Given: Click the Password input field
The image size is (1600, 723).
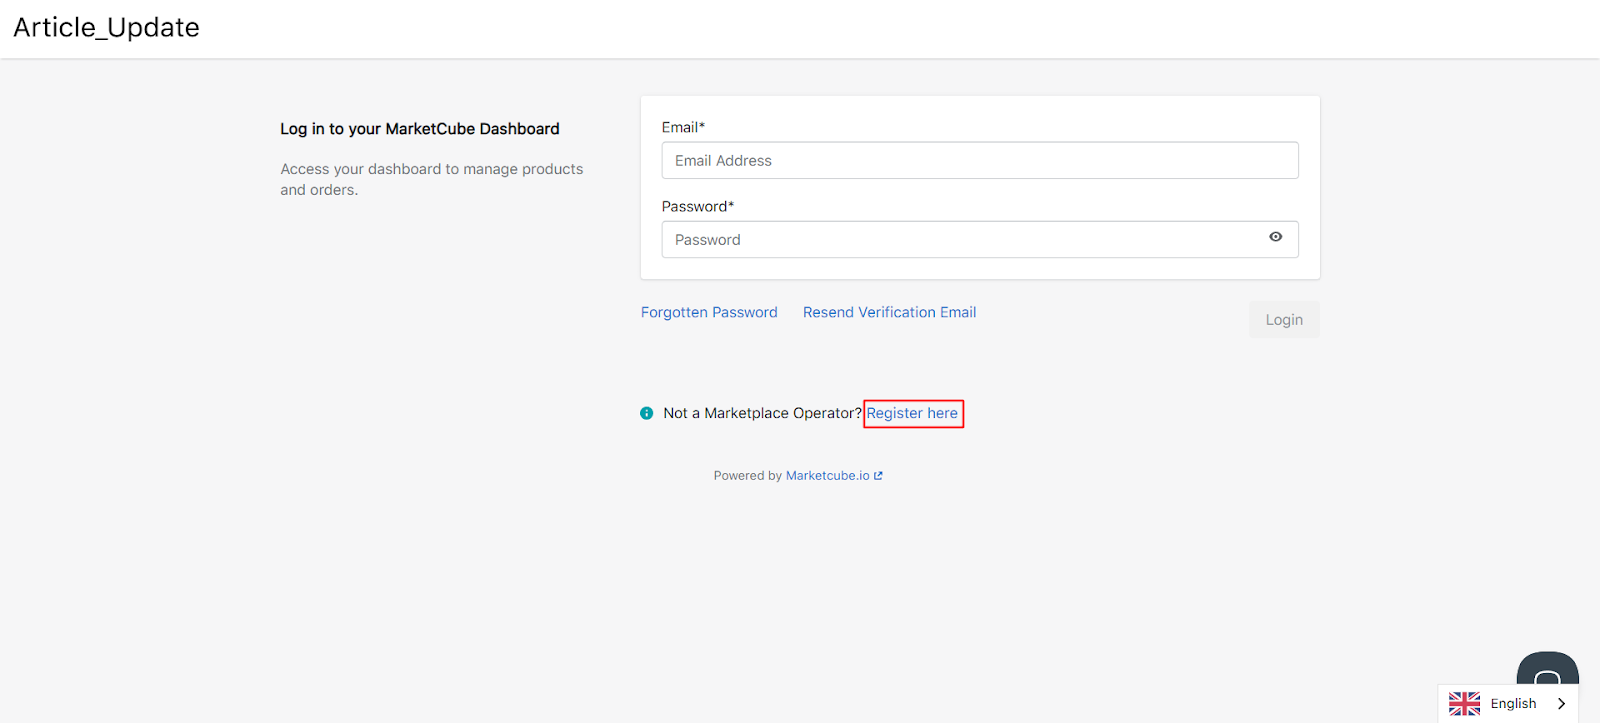Looking at the screenshot, I should coord(980,240).
